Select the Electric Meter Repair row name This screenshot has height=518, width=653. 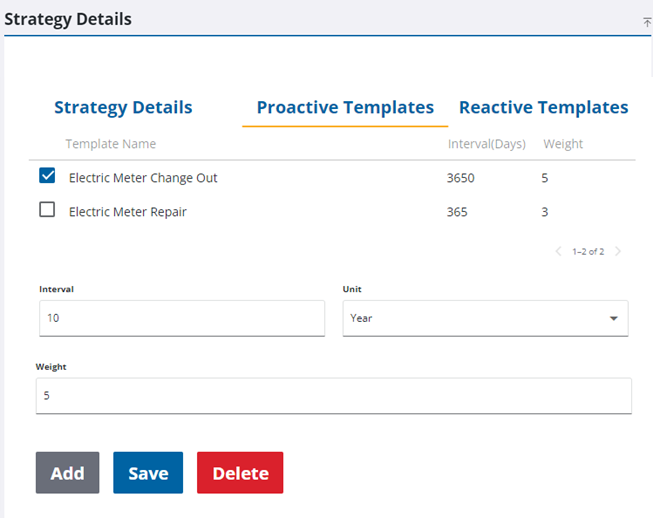127,212
